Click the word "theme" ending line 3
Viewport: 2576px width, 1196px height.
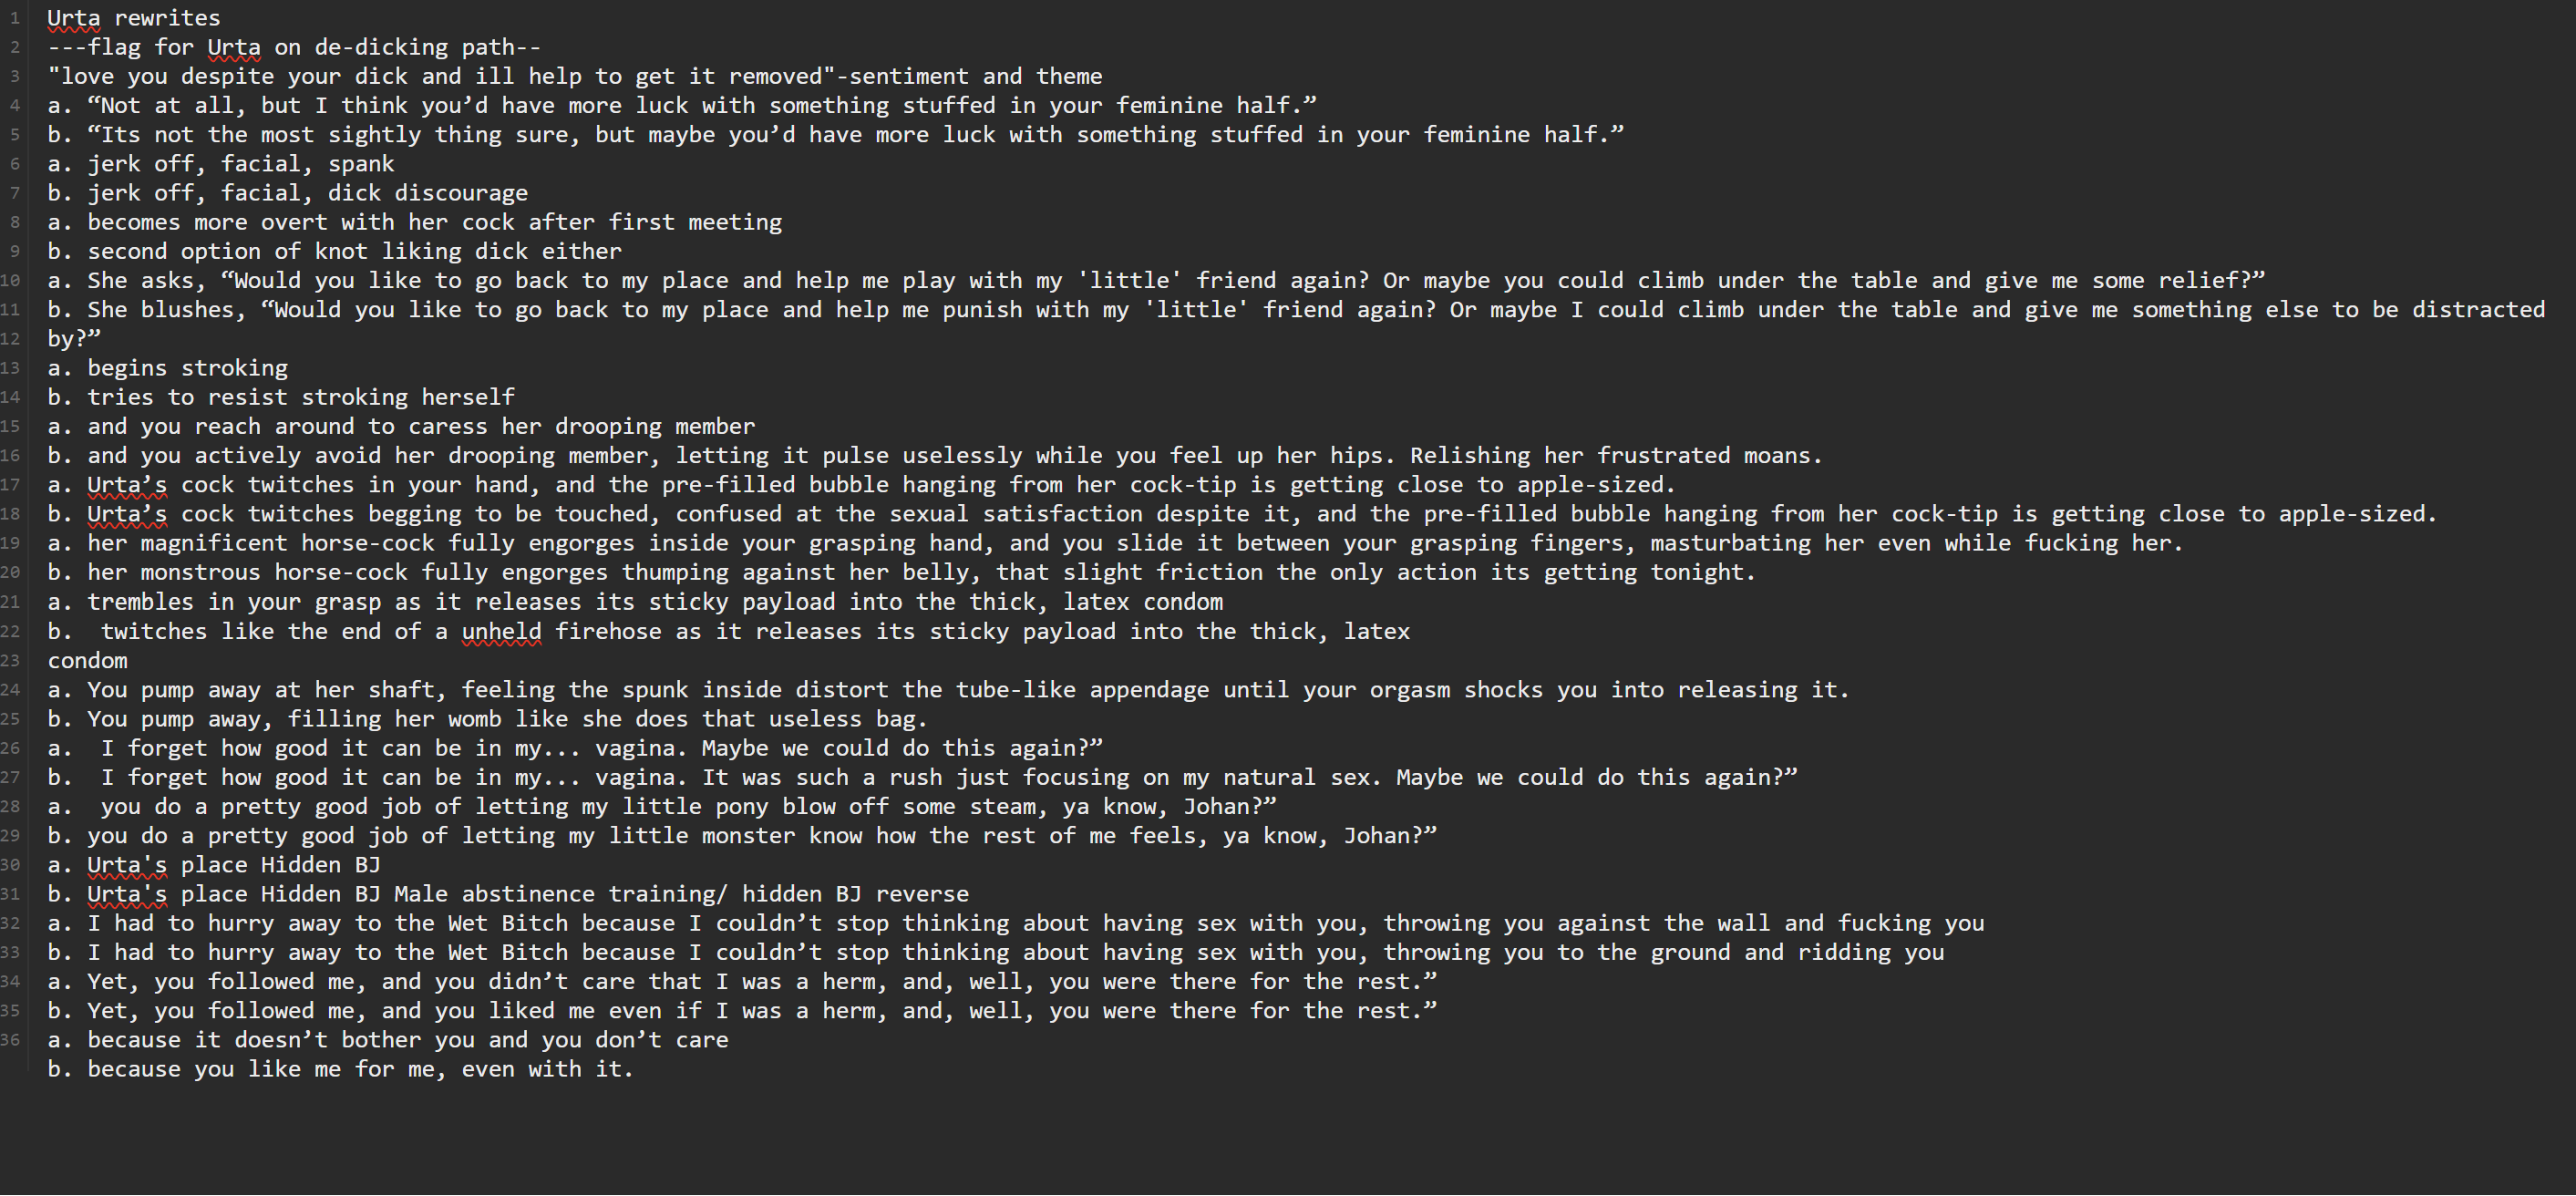(x=1068, y=76)
